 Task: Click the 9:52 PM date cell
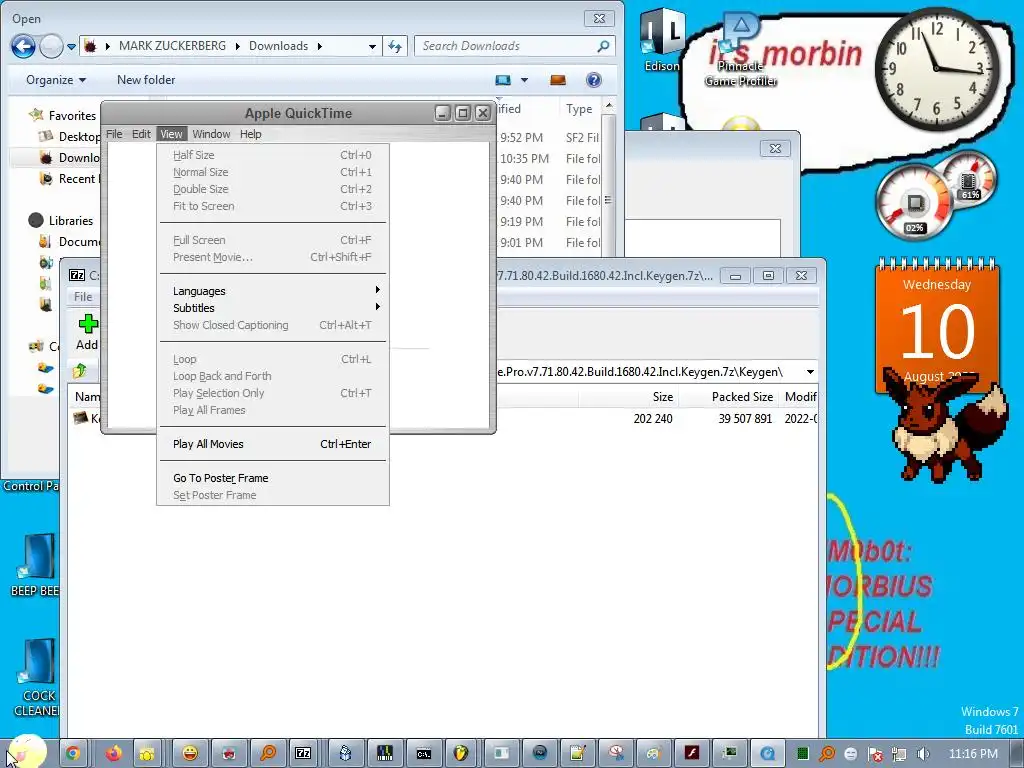pyautogui.click(x=522, y=138)
